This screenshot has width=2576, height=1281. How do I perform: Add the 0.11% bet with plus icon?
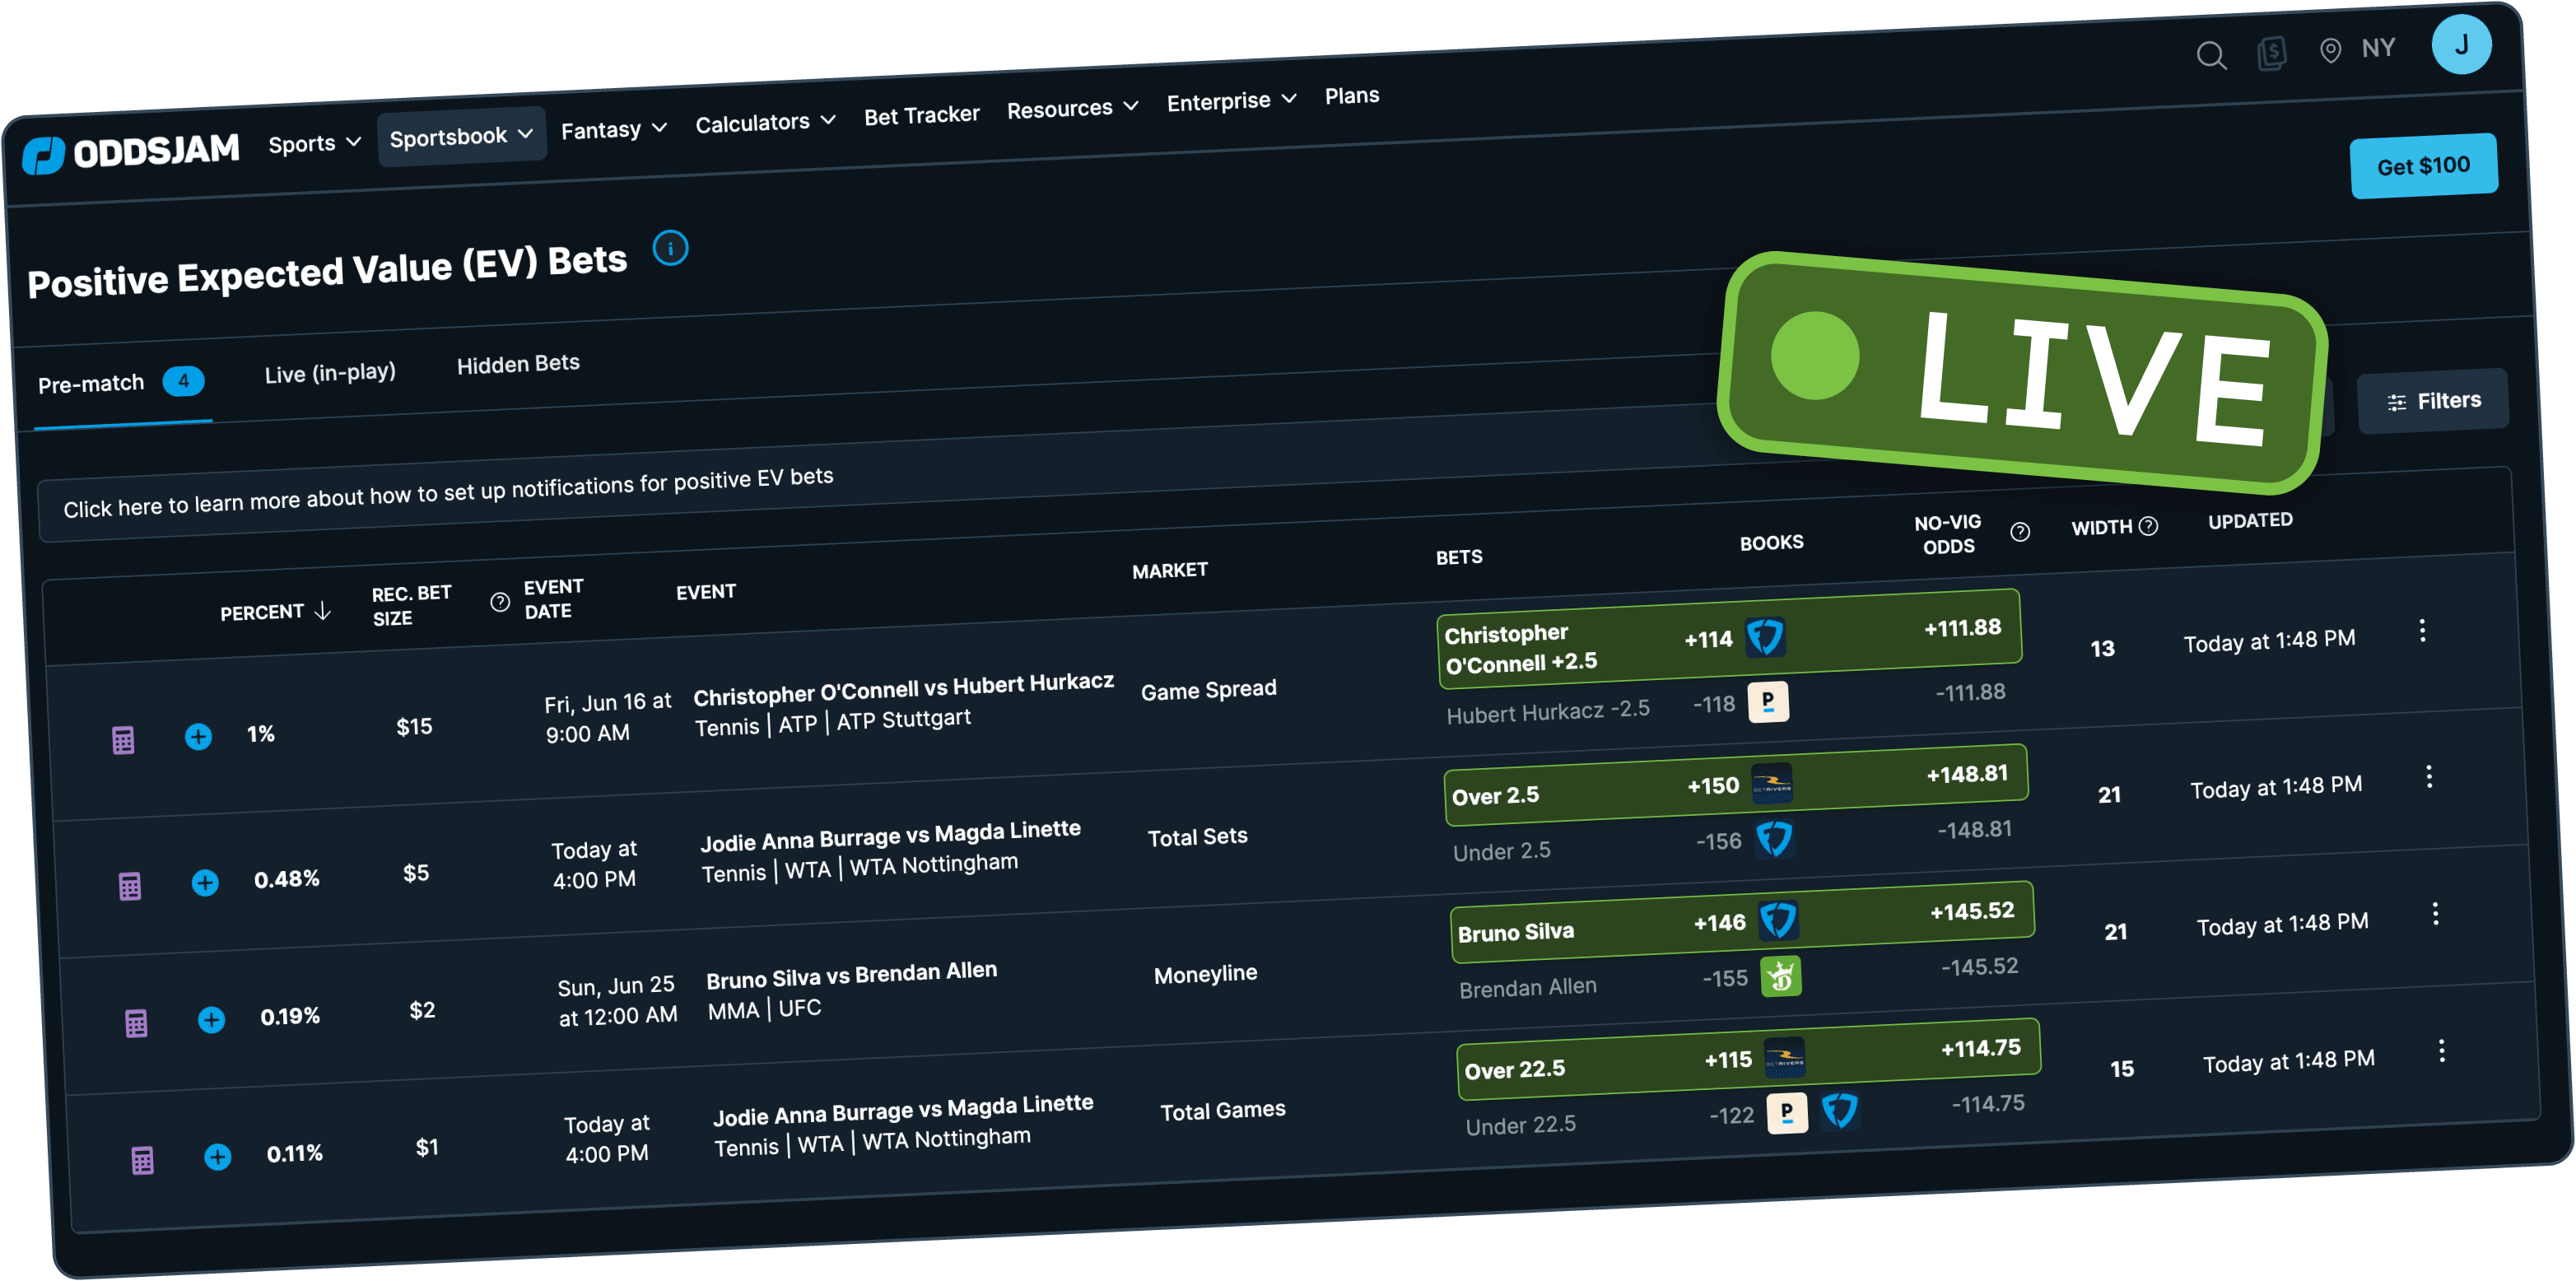tap(218, 1157)
